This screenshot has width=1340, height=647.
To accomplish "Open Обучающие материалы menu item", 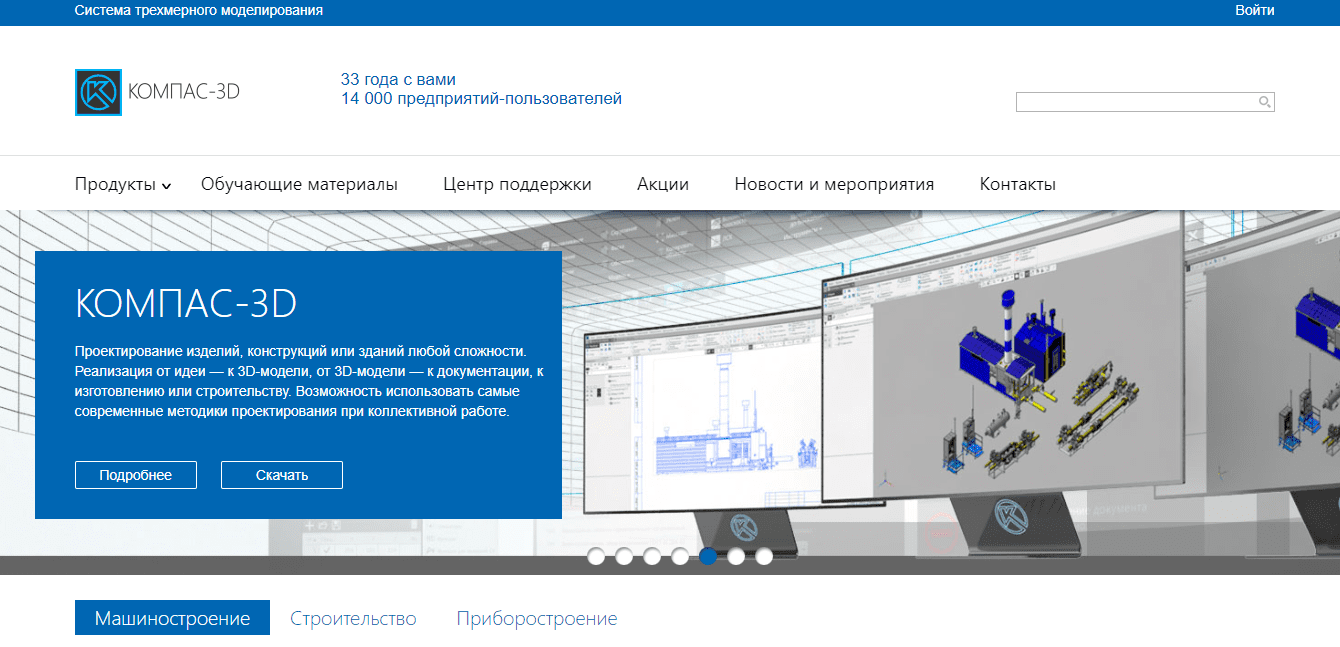I will pos(299,184).
